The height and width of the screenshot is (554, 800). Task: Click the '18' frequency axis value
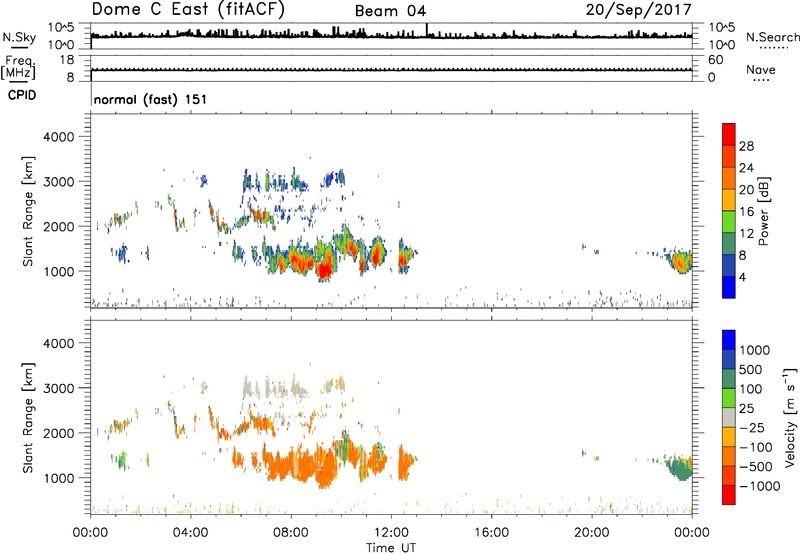pos(67,60)
